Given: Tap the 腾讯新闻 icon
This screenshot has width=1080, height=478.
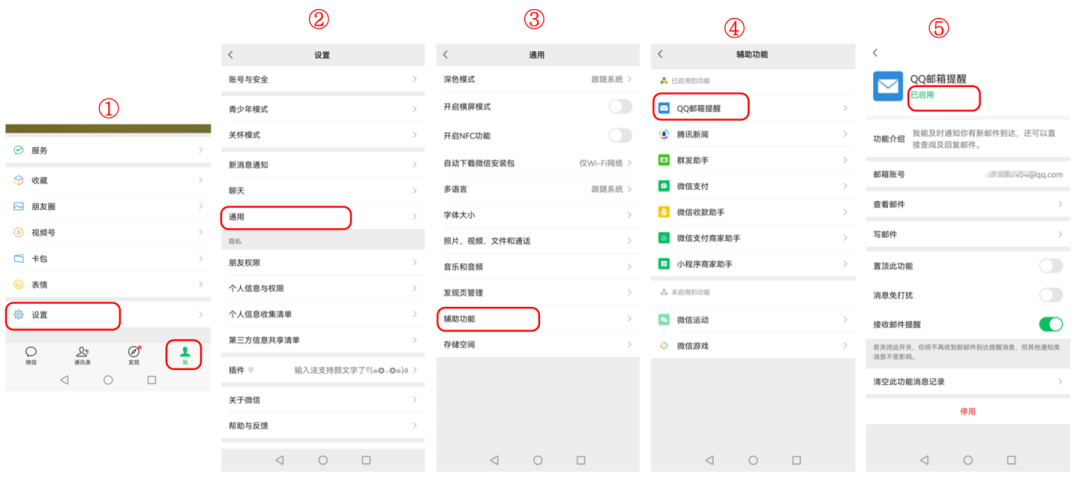Looking at the screenshot, I should tap(664, 134).
